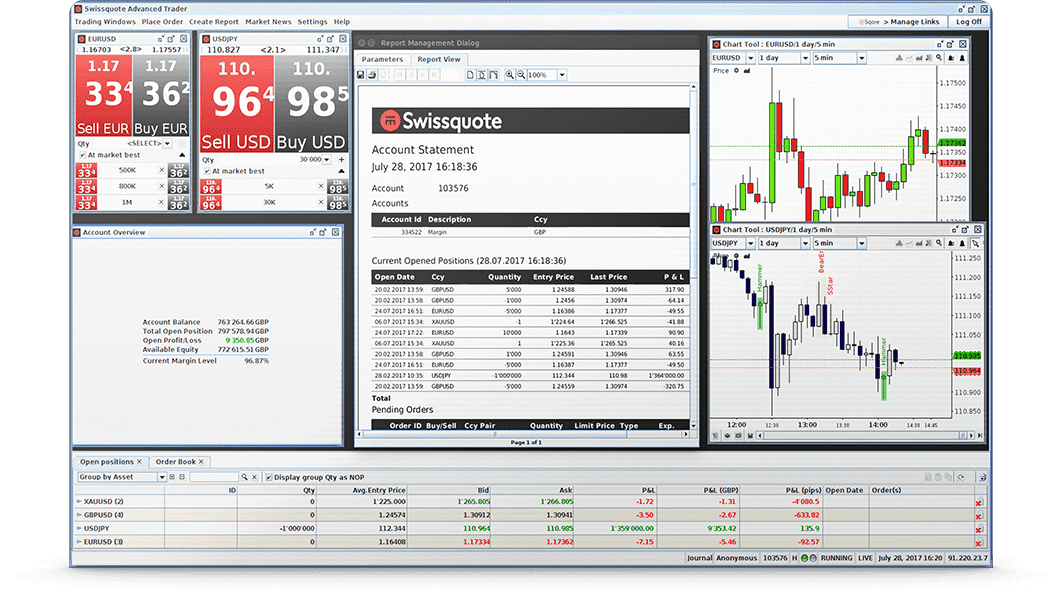Toggle Display group Qty as NOP
Screen dimensions: 1062x594
(269, 477)
